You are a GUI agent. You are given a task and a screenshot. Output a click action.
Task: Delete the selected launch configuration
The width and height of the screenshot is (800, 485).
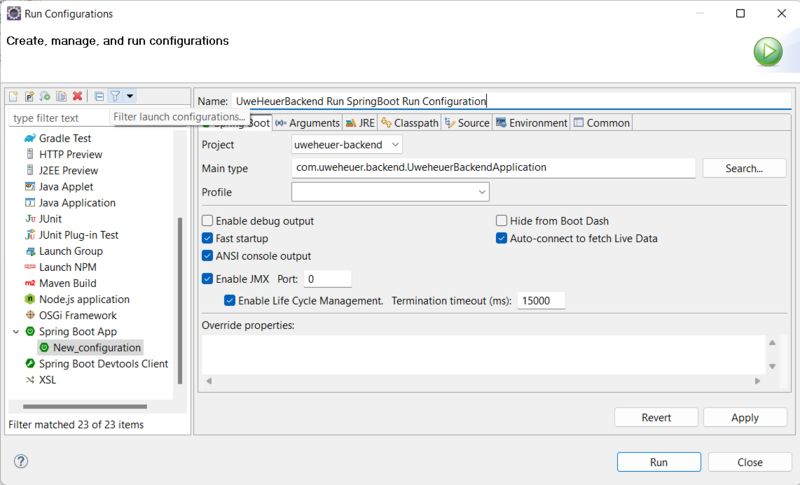click(77, 96)
